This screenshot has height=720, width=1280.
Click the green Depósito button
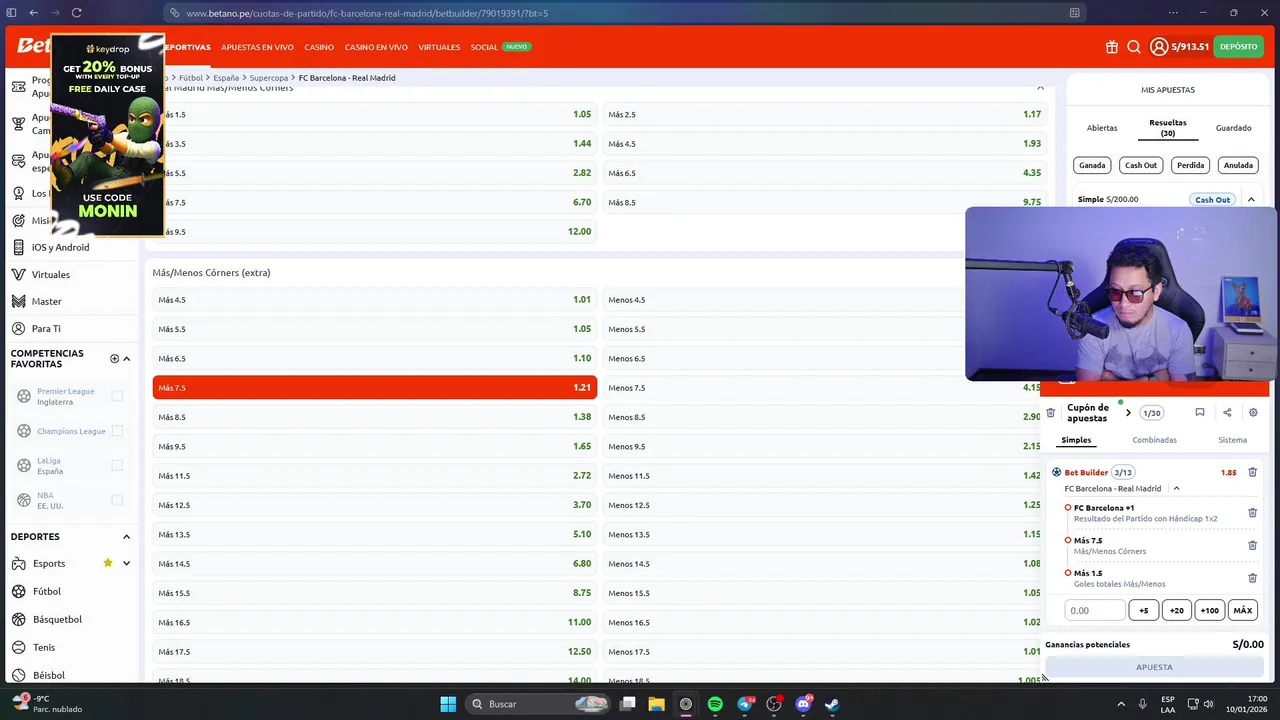click(x=1238, y=47)
